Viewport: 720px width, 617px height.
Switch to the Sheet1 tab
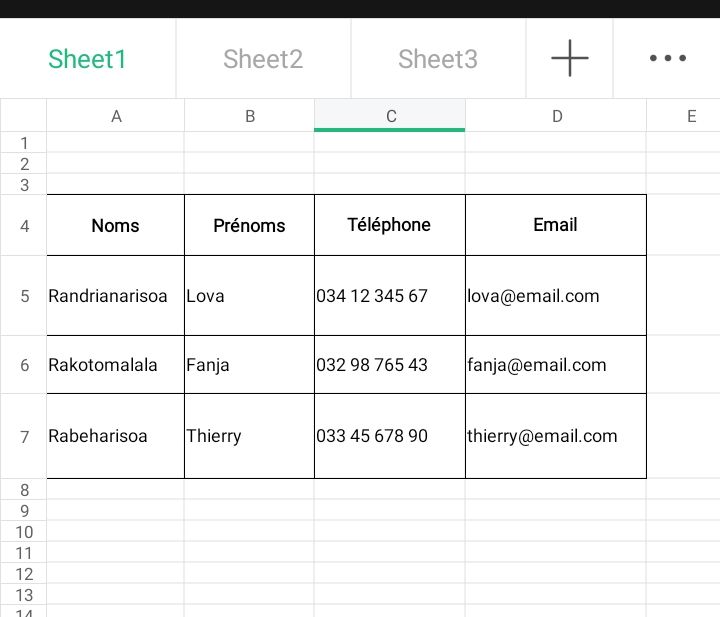[x=88, y=59]
